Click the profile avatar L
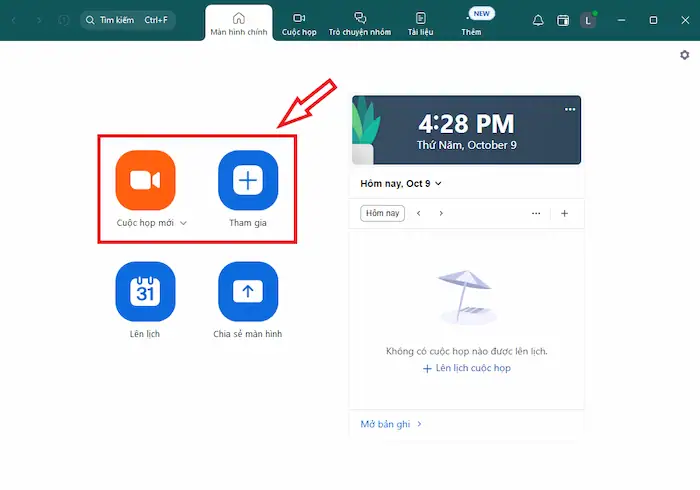 click(588, 20)
